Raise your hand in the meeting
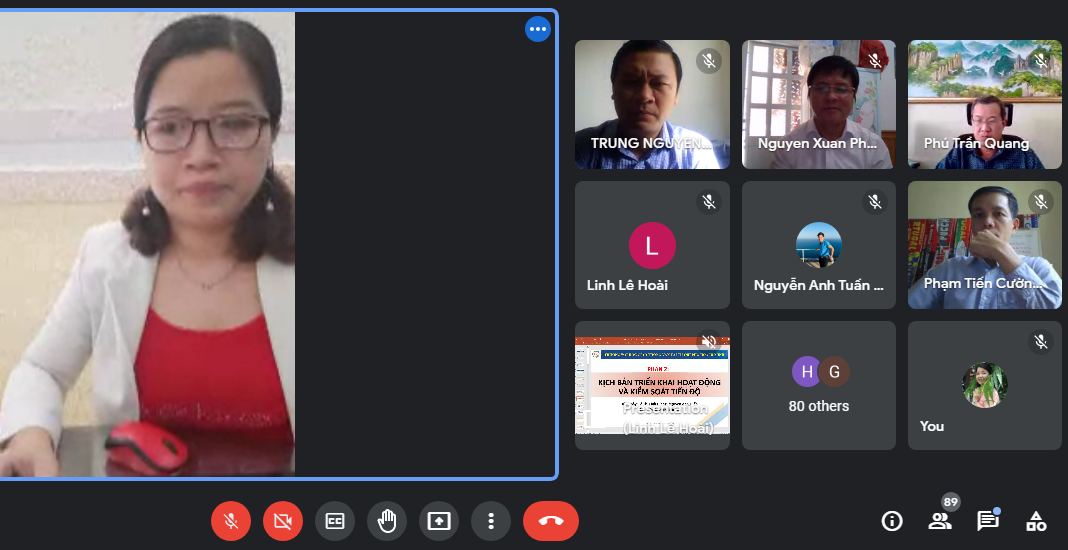1068x550 pixels. pos(387,521)
